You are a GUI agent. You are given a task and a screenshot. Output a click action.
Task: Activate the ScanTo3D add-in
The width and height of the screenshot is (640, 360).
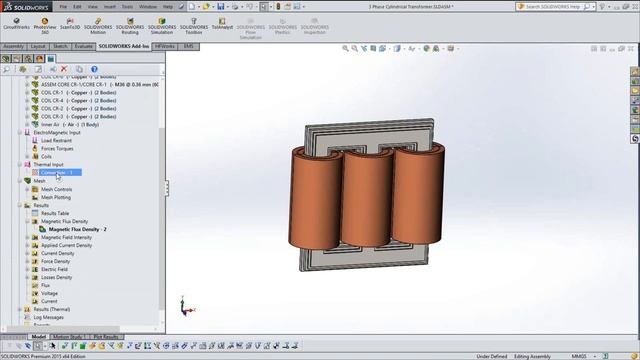70,24
